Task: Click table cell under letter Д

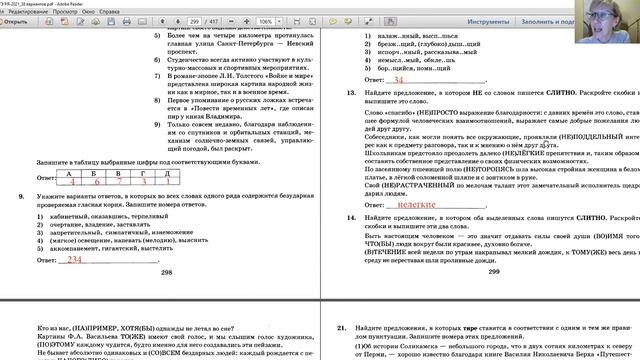Action: (x=167, y=182)
